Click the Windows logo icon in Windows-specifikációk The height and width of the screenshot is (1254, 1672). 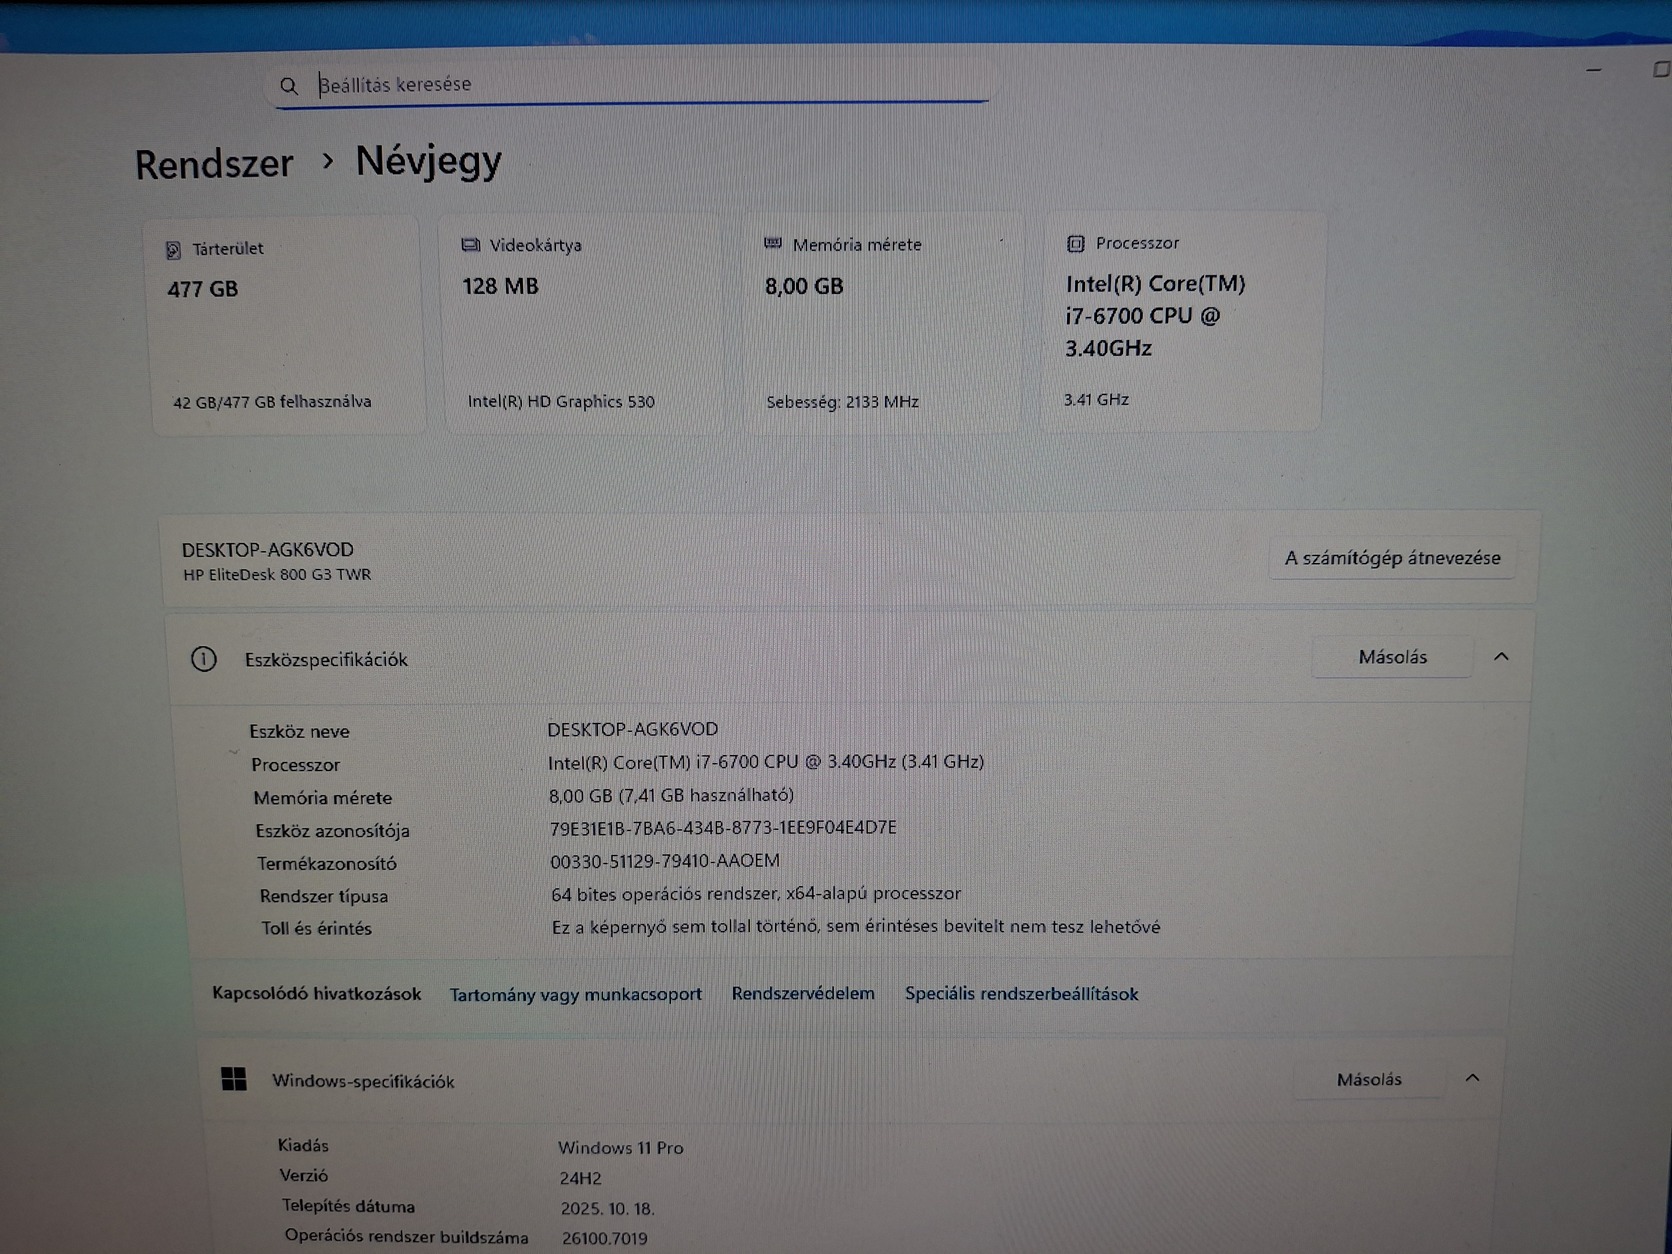[x=234, y=1079]
